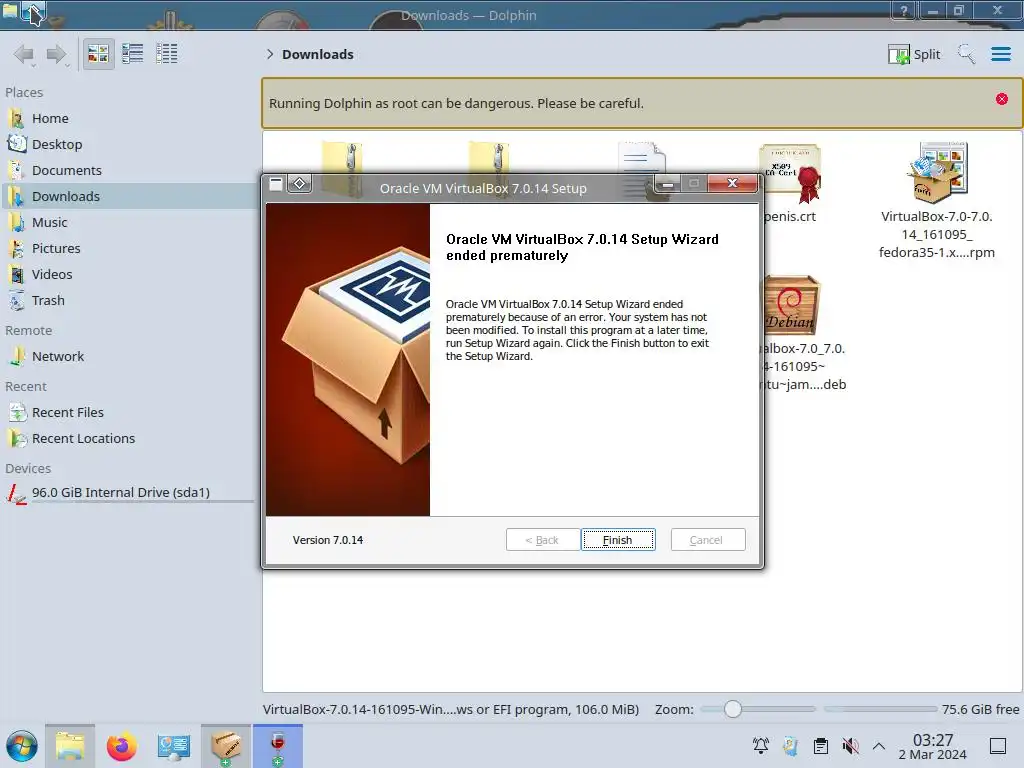Dismiss the root warning message
Screen dimensions: 1024x768
1002,99
